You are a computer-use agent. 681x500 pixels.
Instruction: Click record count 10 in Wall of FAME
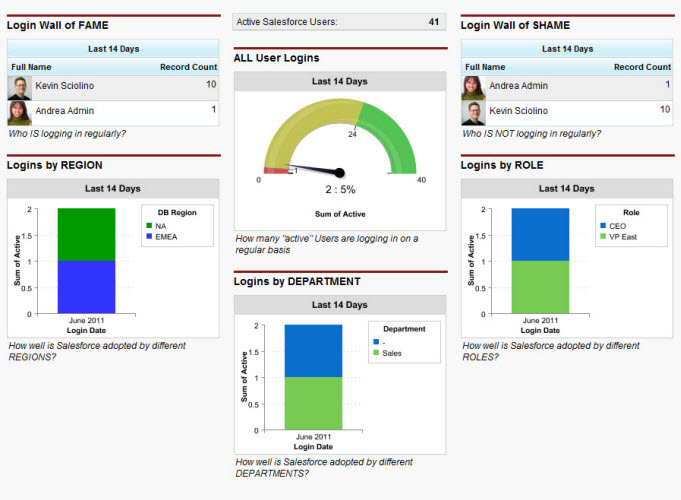[x=211, y=84]
